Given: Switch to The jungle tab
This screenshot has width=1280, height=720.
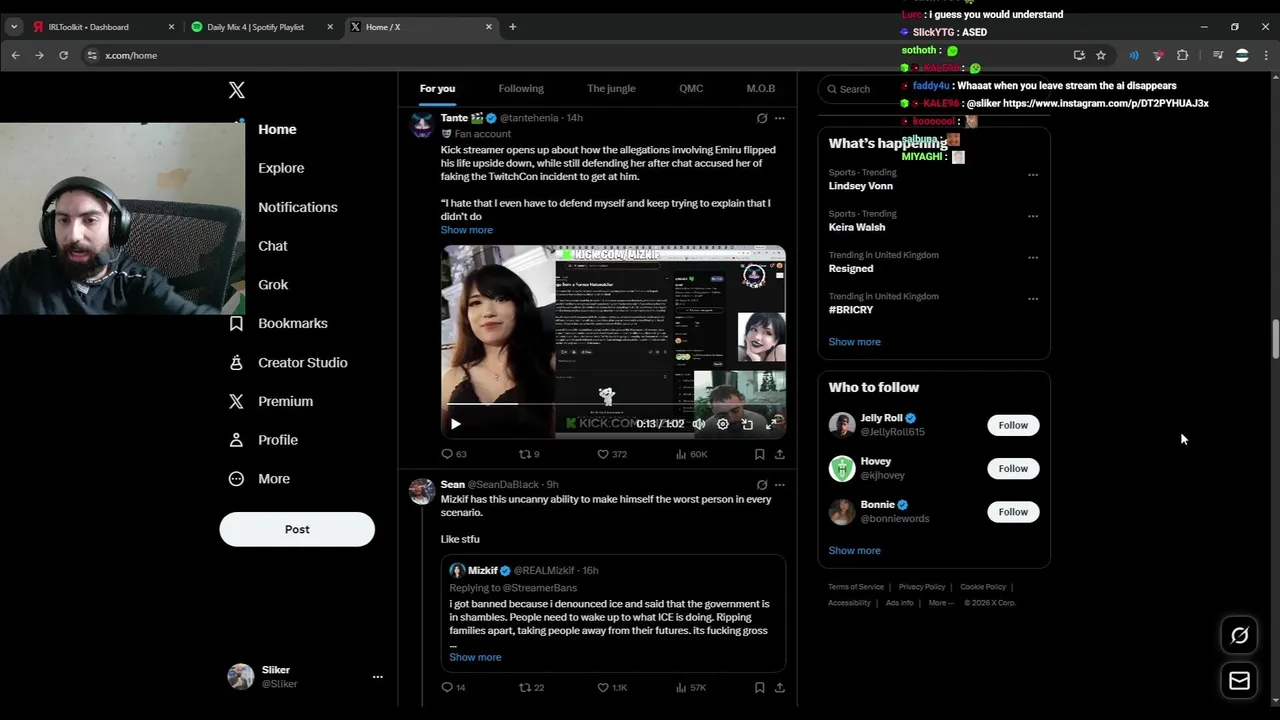Looking at the screenshot, I should [x=611, y=88].
